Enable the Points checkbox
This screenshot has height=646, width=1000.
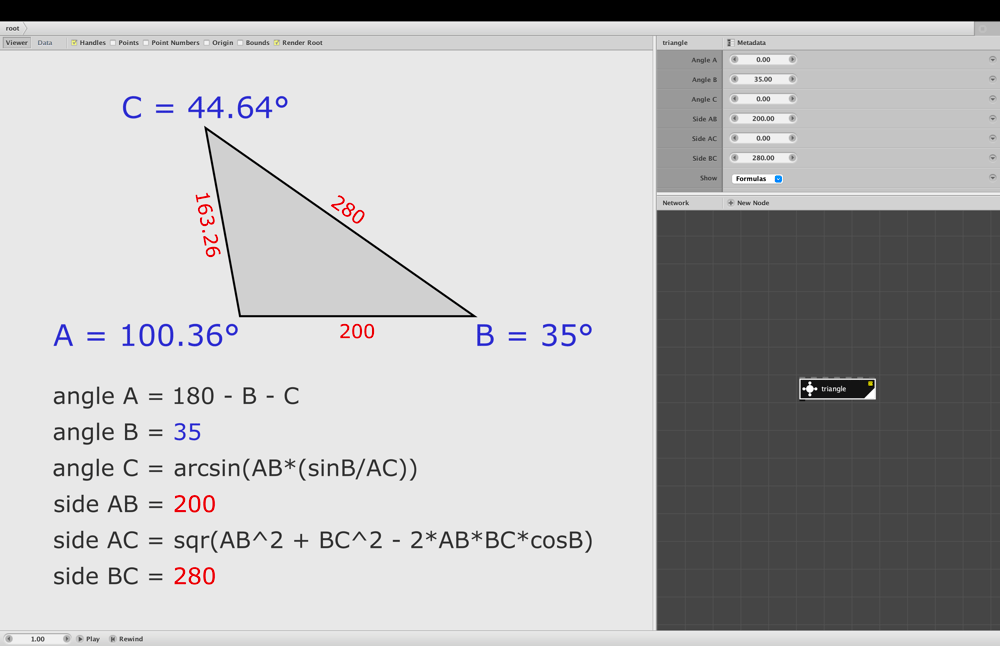tap(113, 43)
